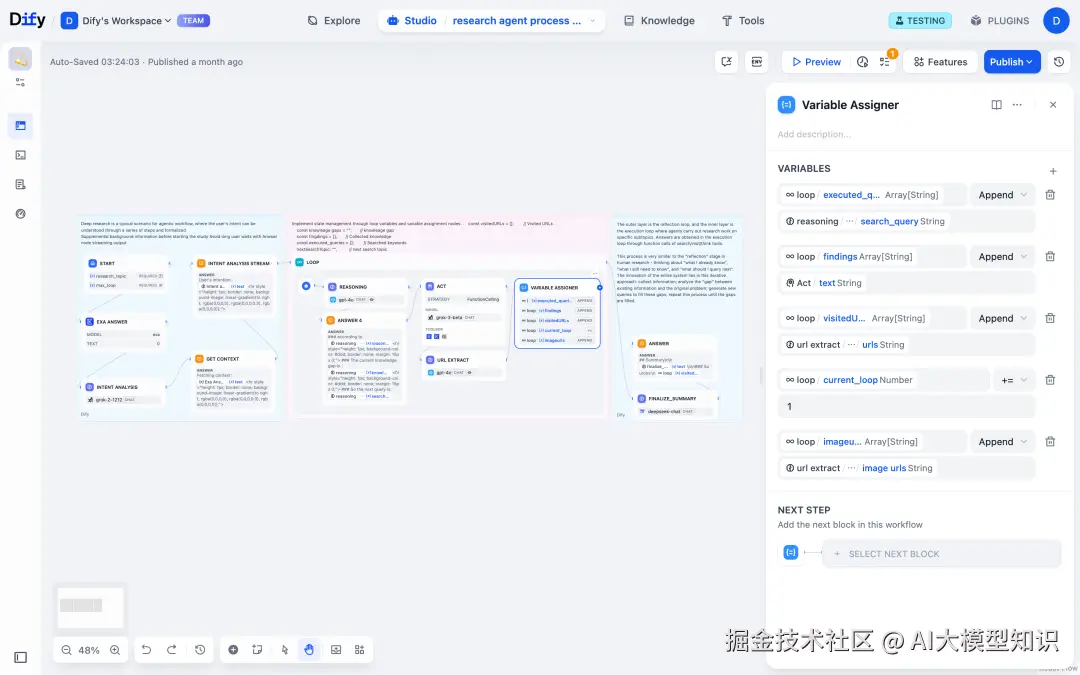The height and width of the screenshot is (675, 1080).
Task: Open change history in bottom toolbar
Action: (200, 650)
